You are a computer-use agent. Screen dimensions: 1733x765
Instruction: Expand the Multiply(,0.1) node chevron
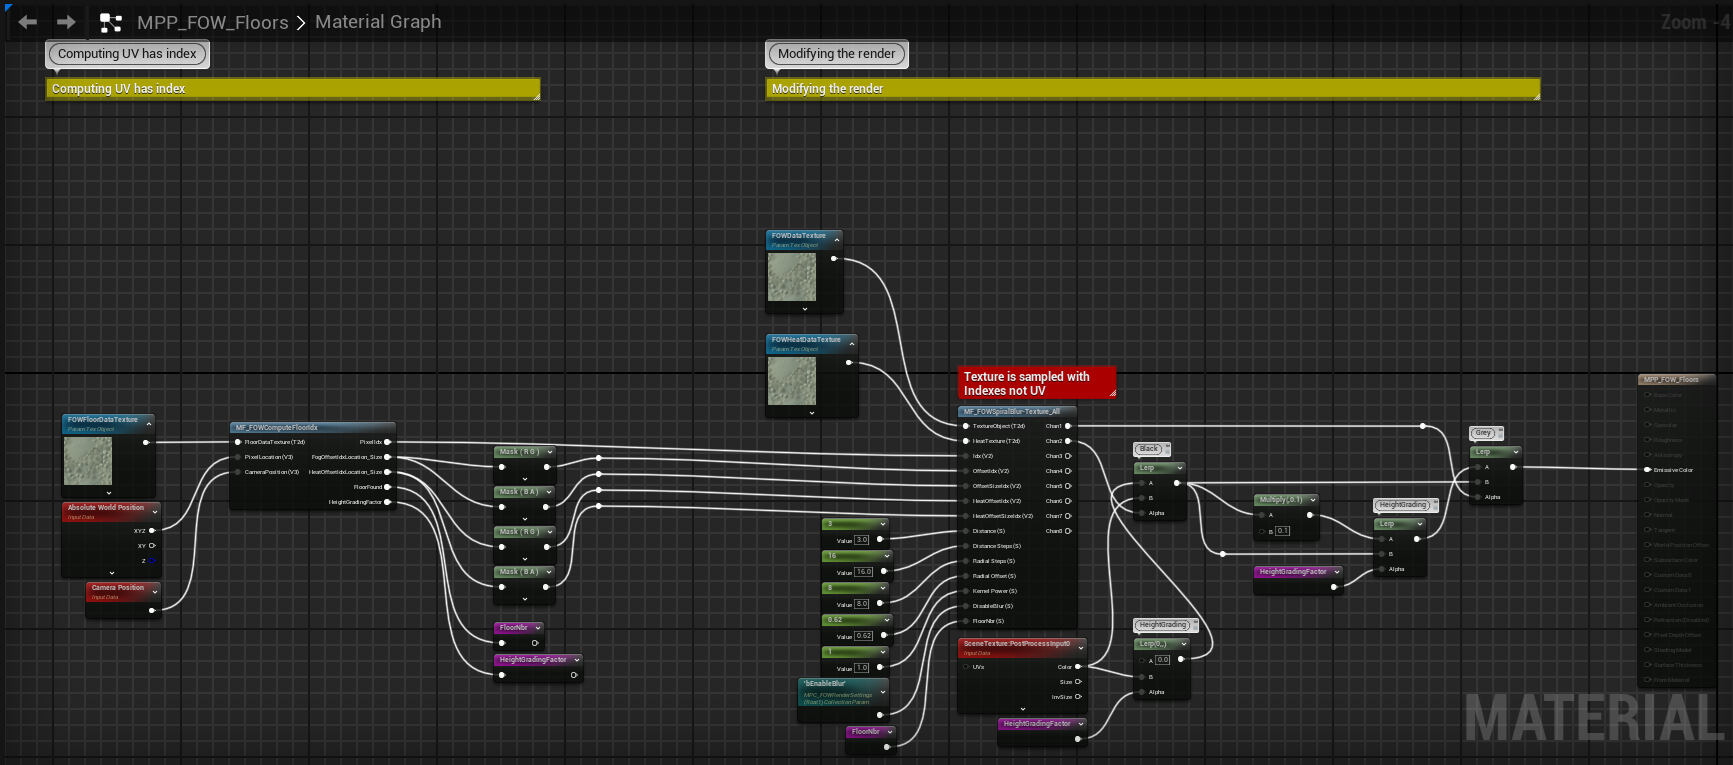coord(1313,500)
